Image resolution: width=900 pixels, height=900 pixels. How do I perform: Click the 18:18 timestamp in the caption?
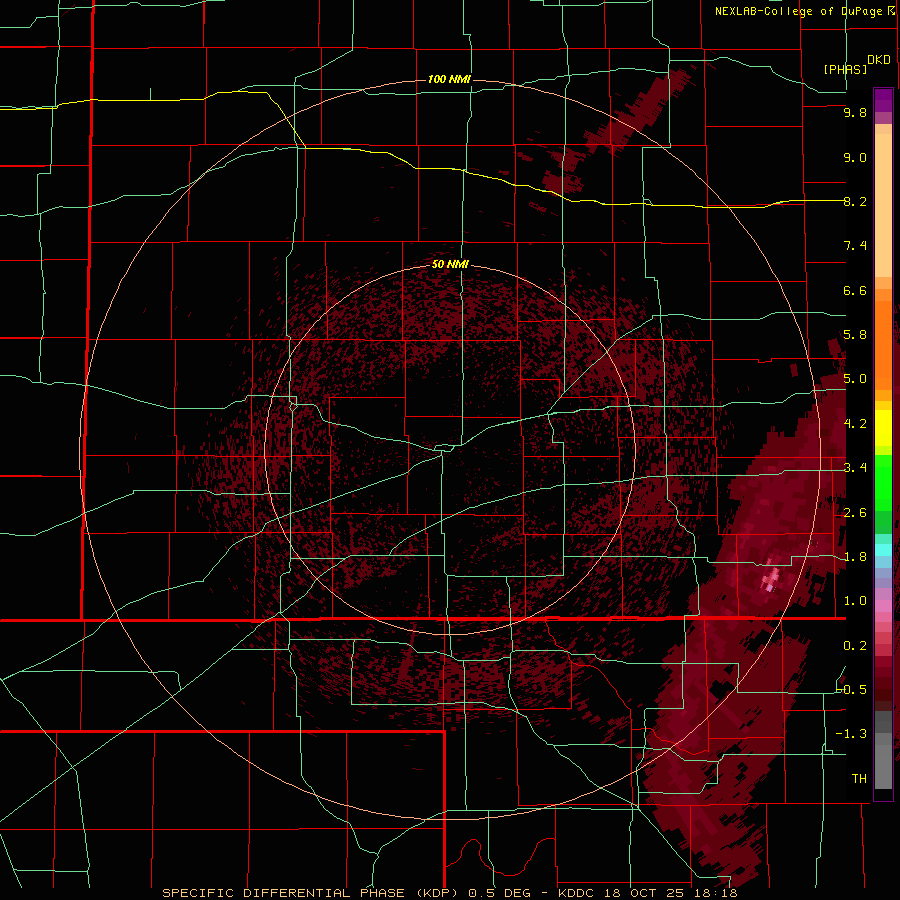(715, 893)
